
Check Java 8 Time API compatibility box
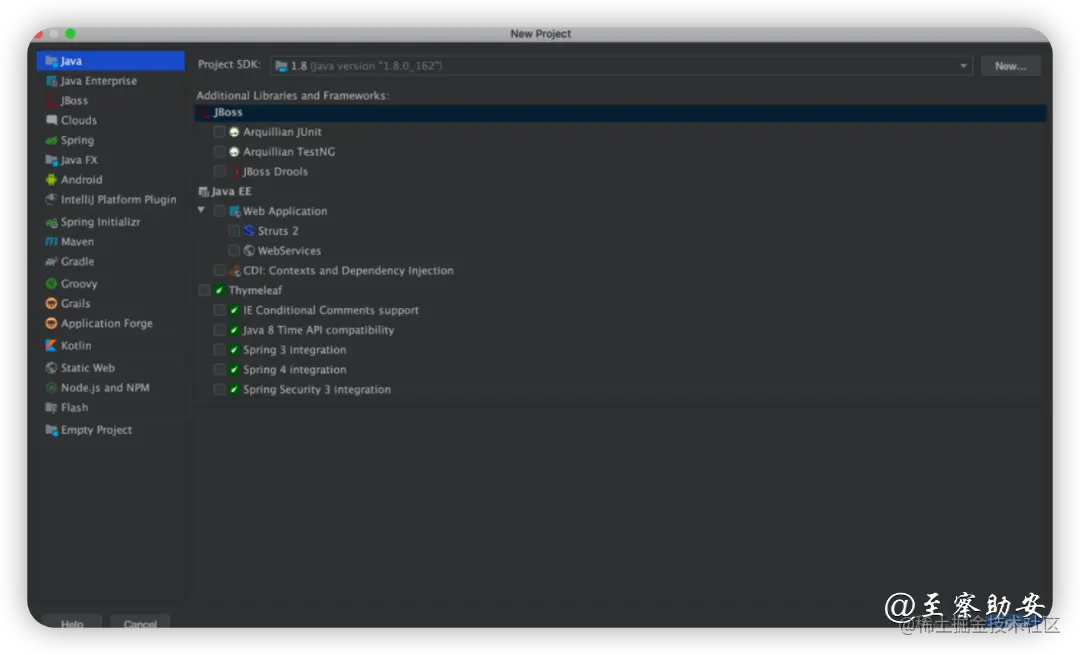[x=219, y=331]
